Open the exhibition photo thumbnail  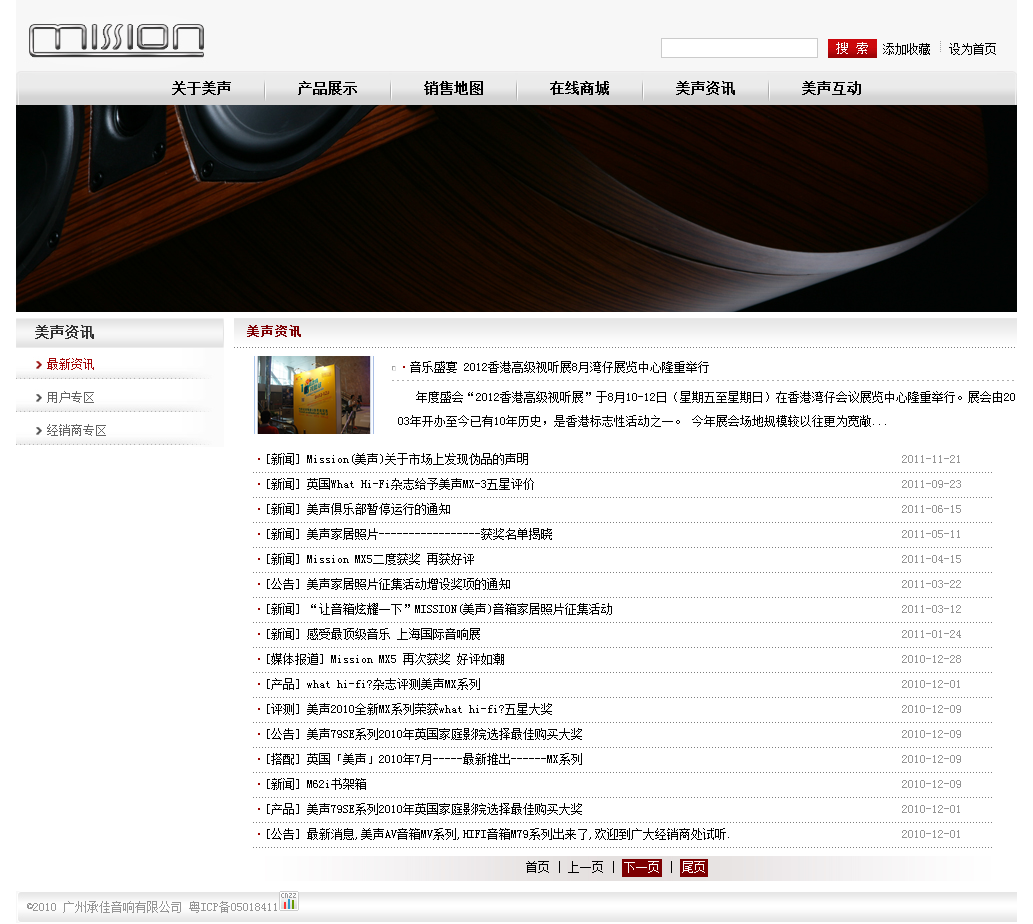click(314, 394)
